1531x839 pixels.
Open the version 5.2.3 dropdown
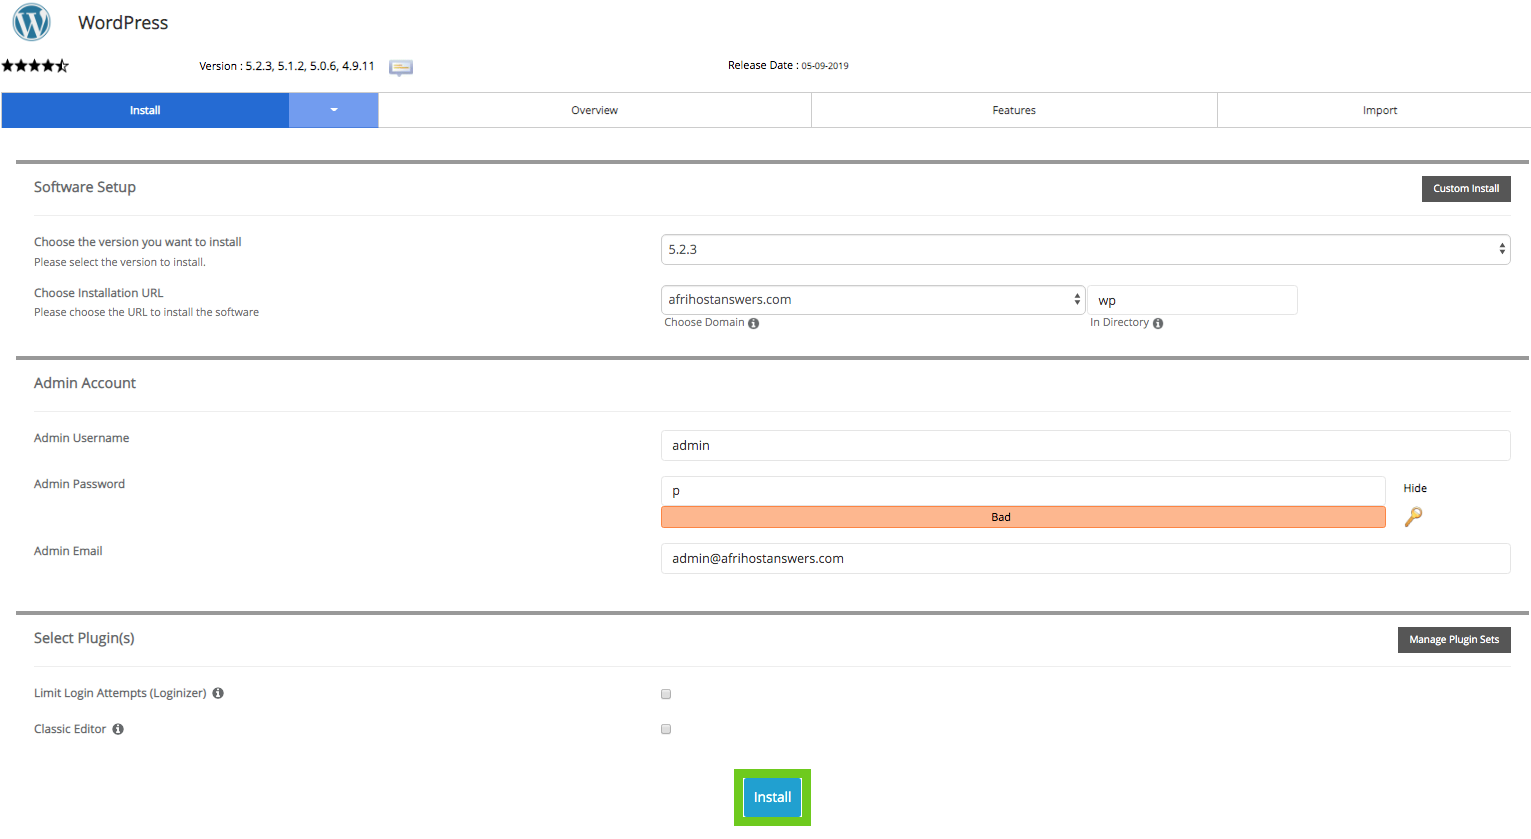tap(1085, 250)
